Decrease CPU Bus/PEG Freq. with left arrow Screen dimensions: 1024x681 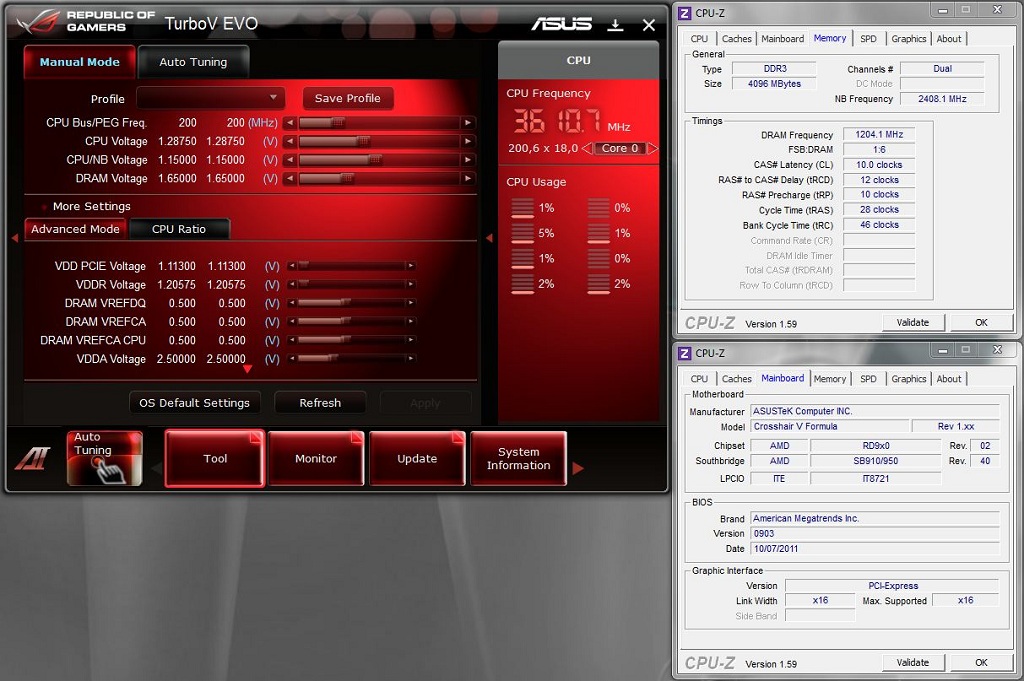click(289, 123)
